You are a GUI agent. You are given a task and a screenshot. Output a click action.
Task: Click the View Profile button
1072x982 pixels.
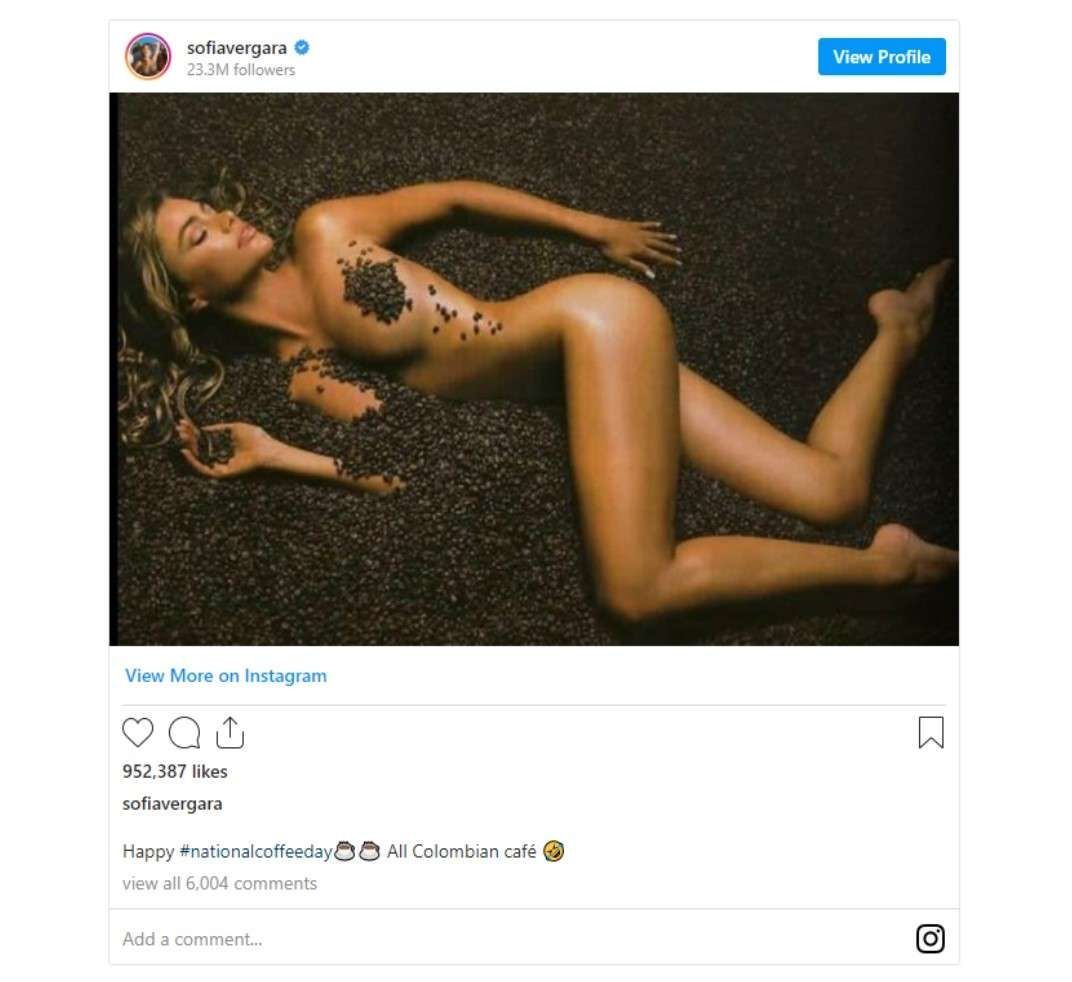pos(881,57)
